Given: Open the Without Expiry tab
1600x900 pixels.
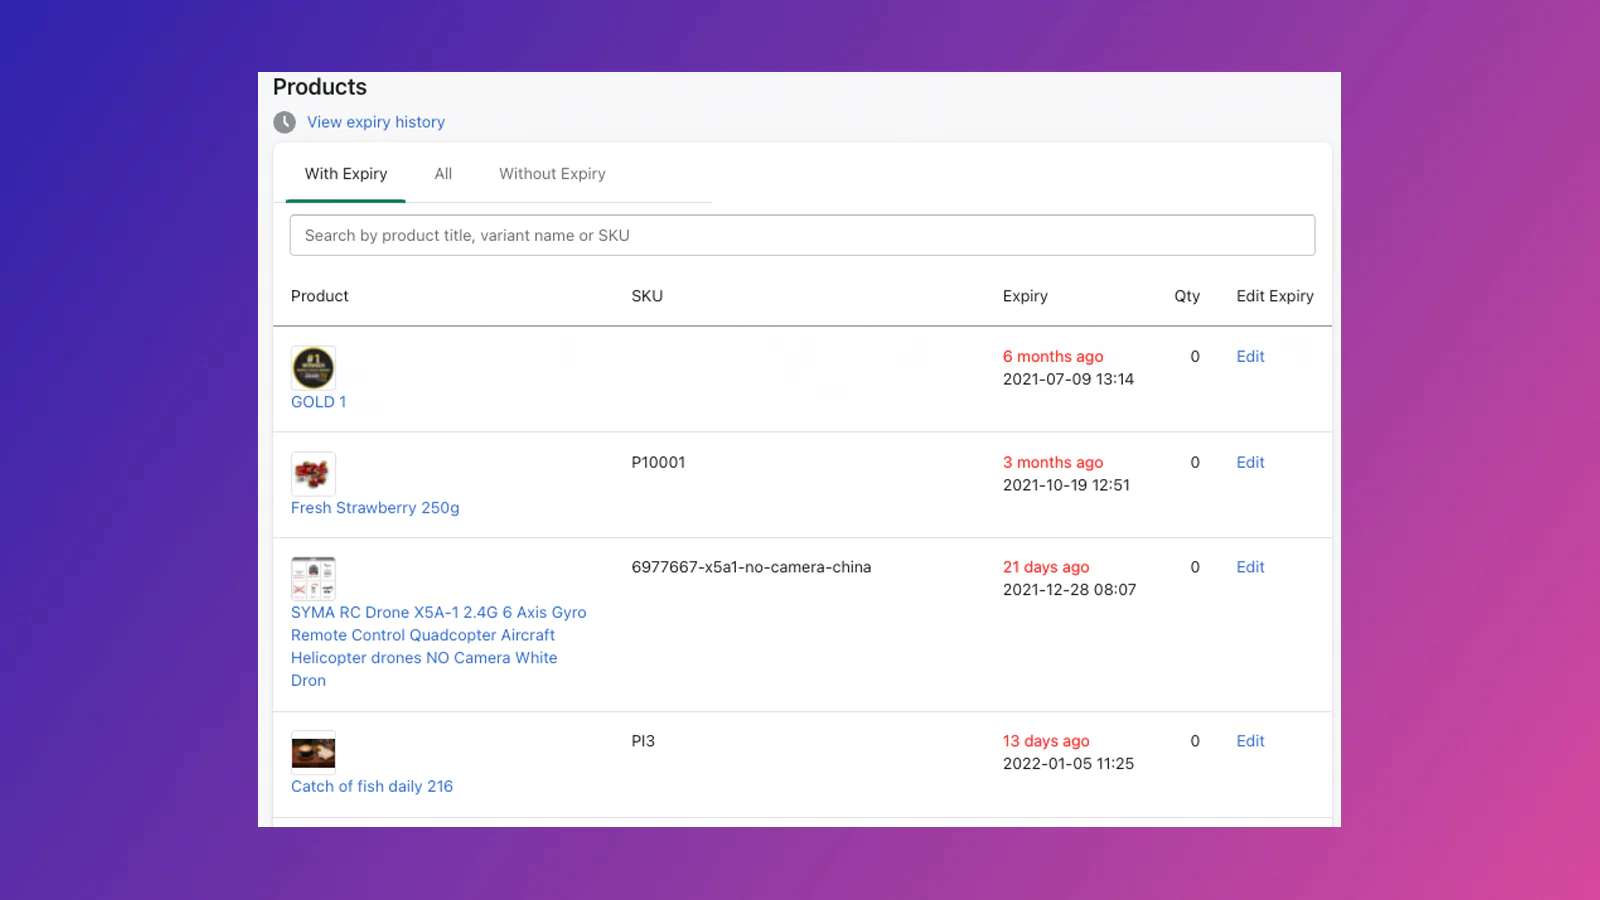Looking at the screenshot, I should click(552, 174).
